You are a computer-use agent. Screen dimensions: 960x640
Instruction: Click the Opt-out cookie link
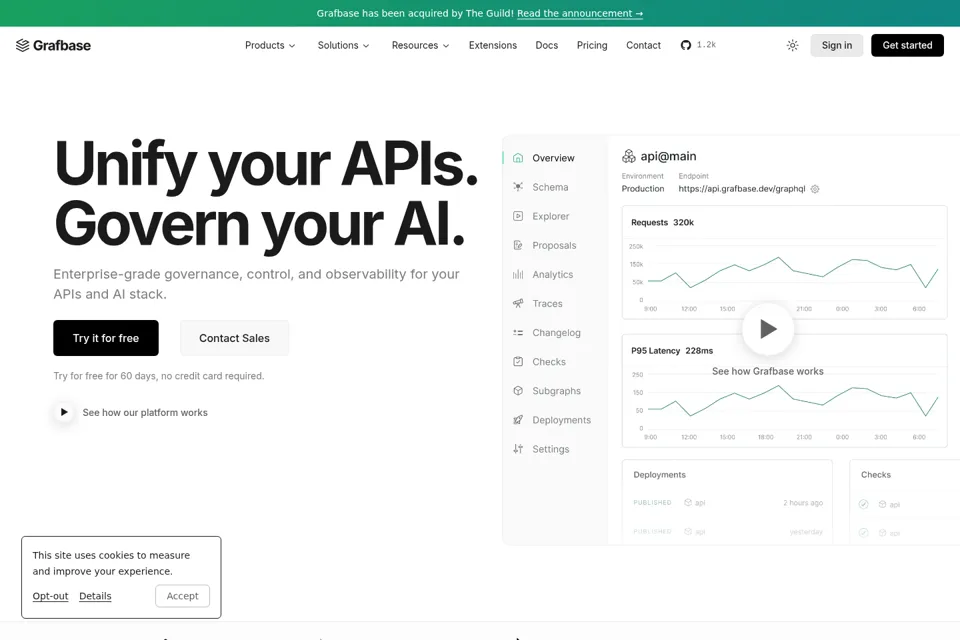point(50,596)
